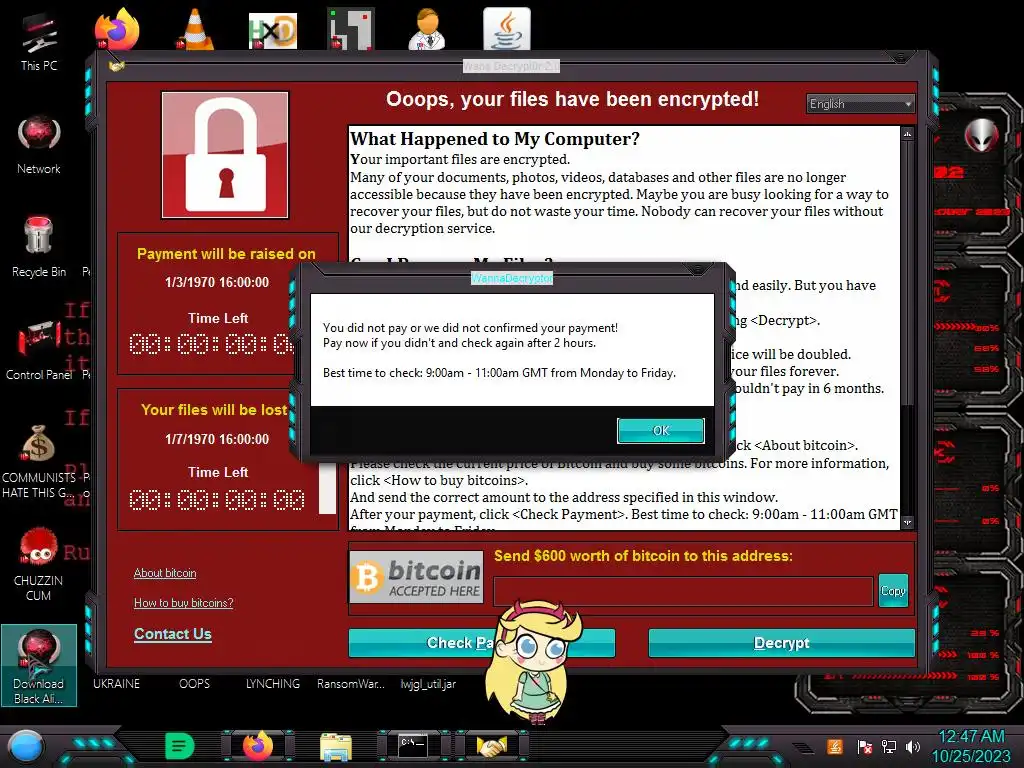The image size is (1024, 768).
Task: Switch to Firefox on the taskbar
Action: (258, 746)
